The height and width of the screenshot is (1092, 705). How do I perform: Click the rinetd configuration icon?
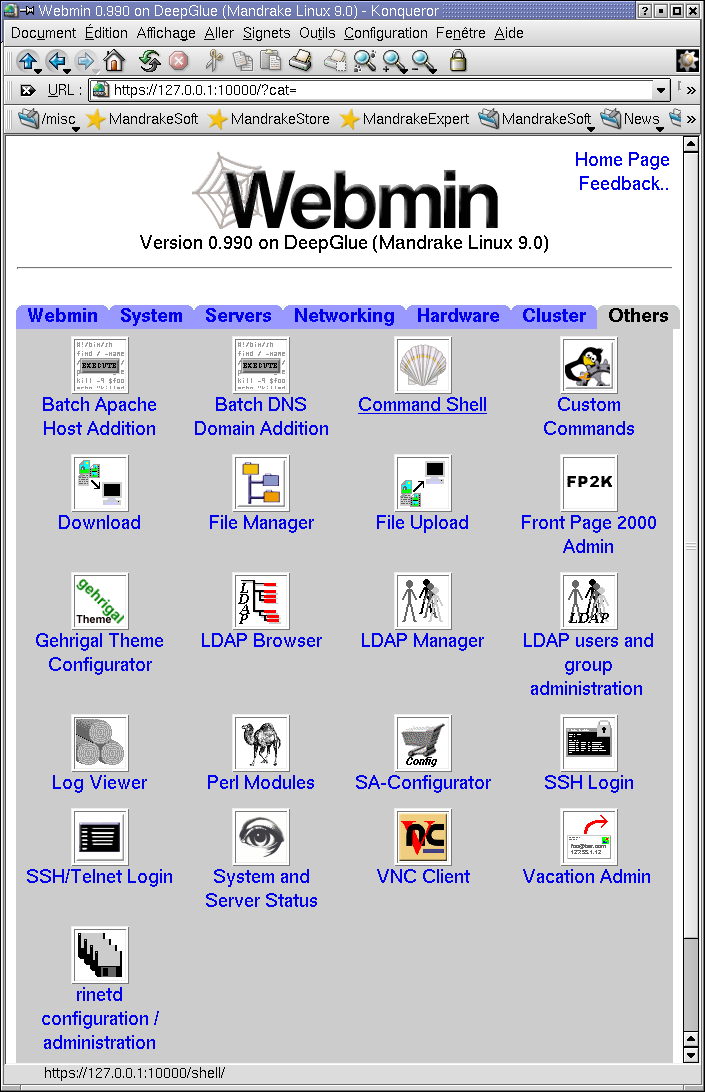coord(100,955)
